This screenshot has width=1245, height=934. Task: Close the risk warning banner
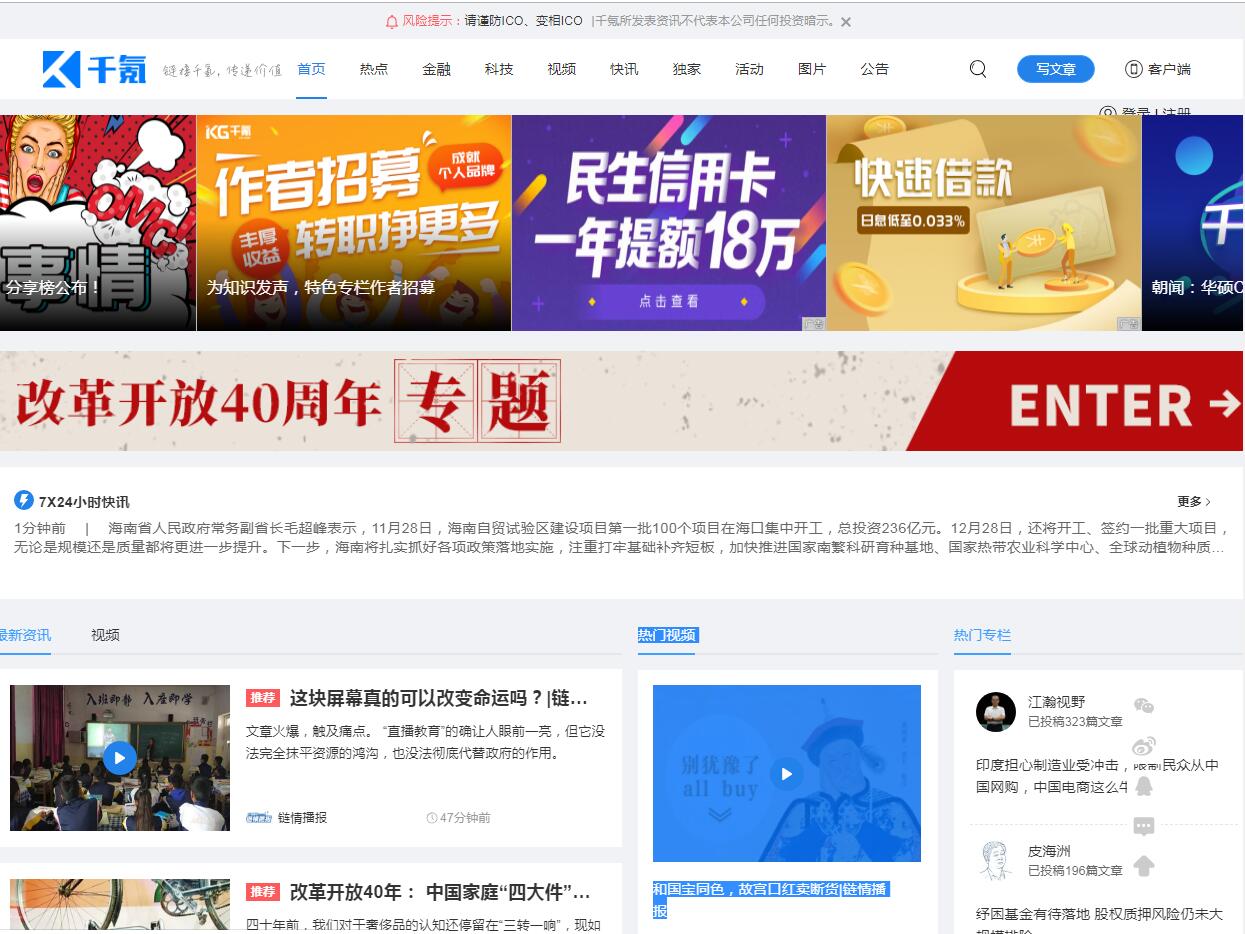pyautogui.click(x=846, y=21)
